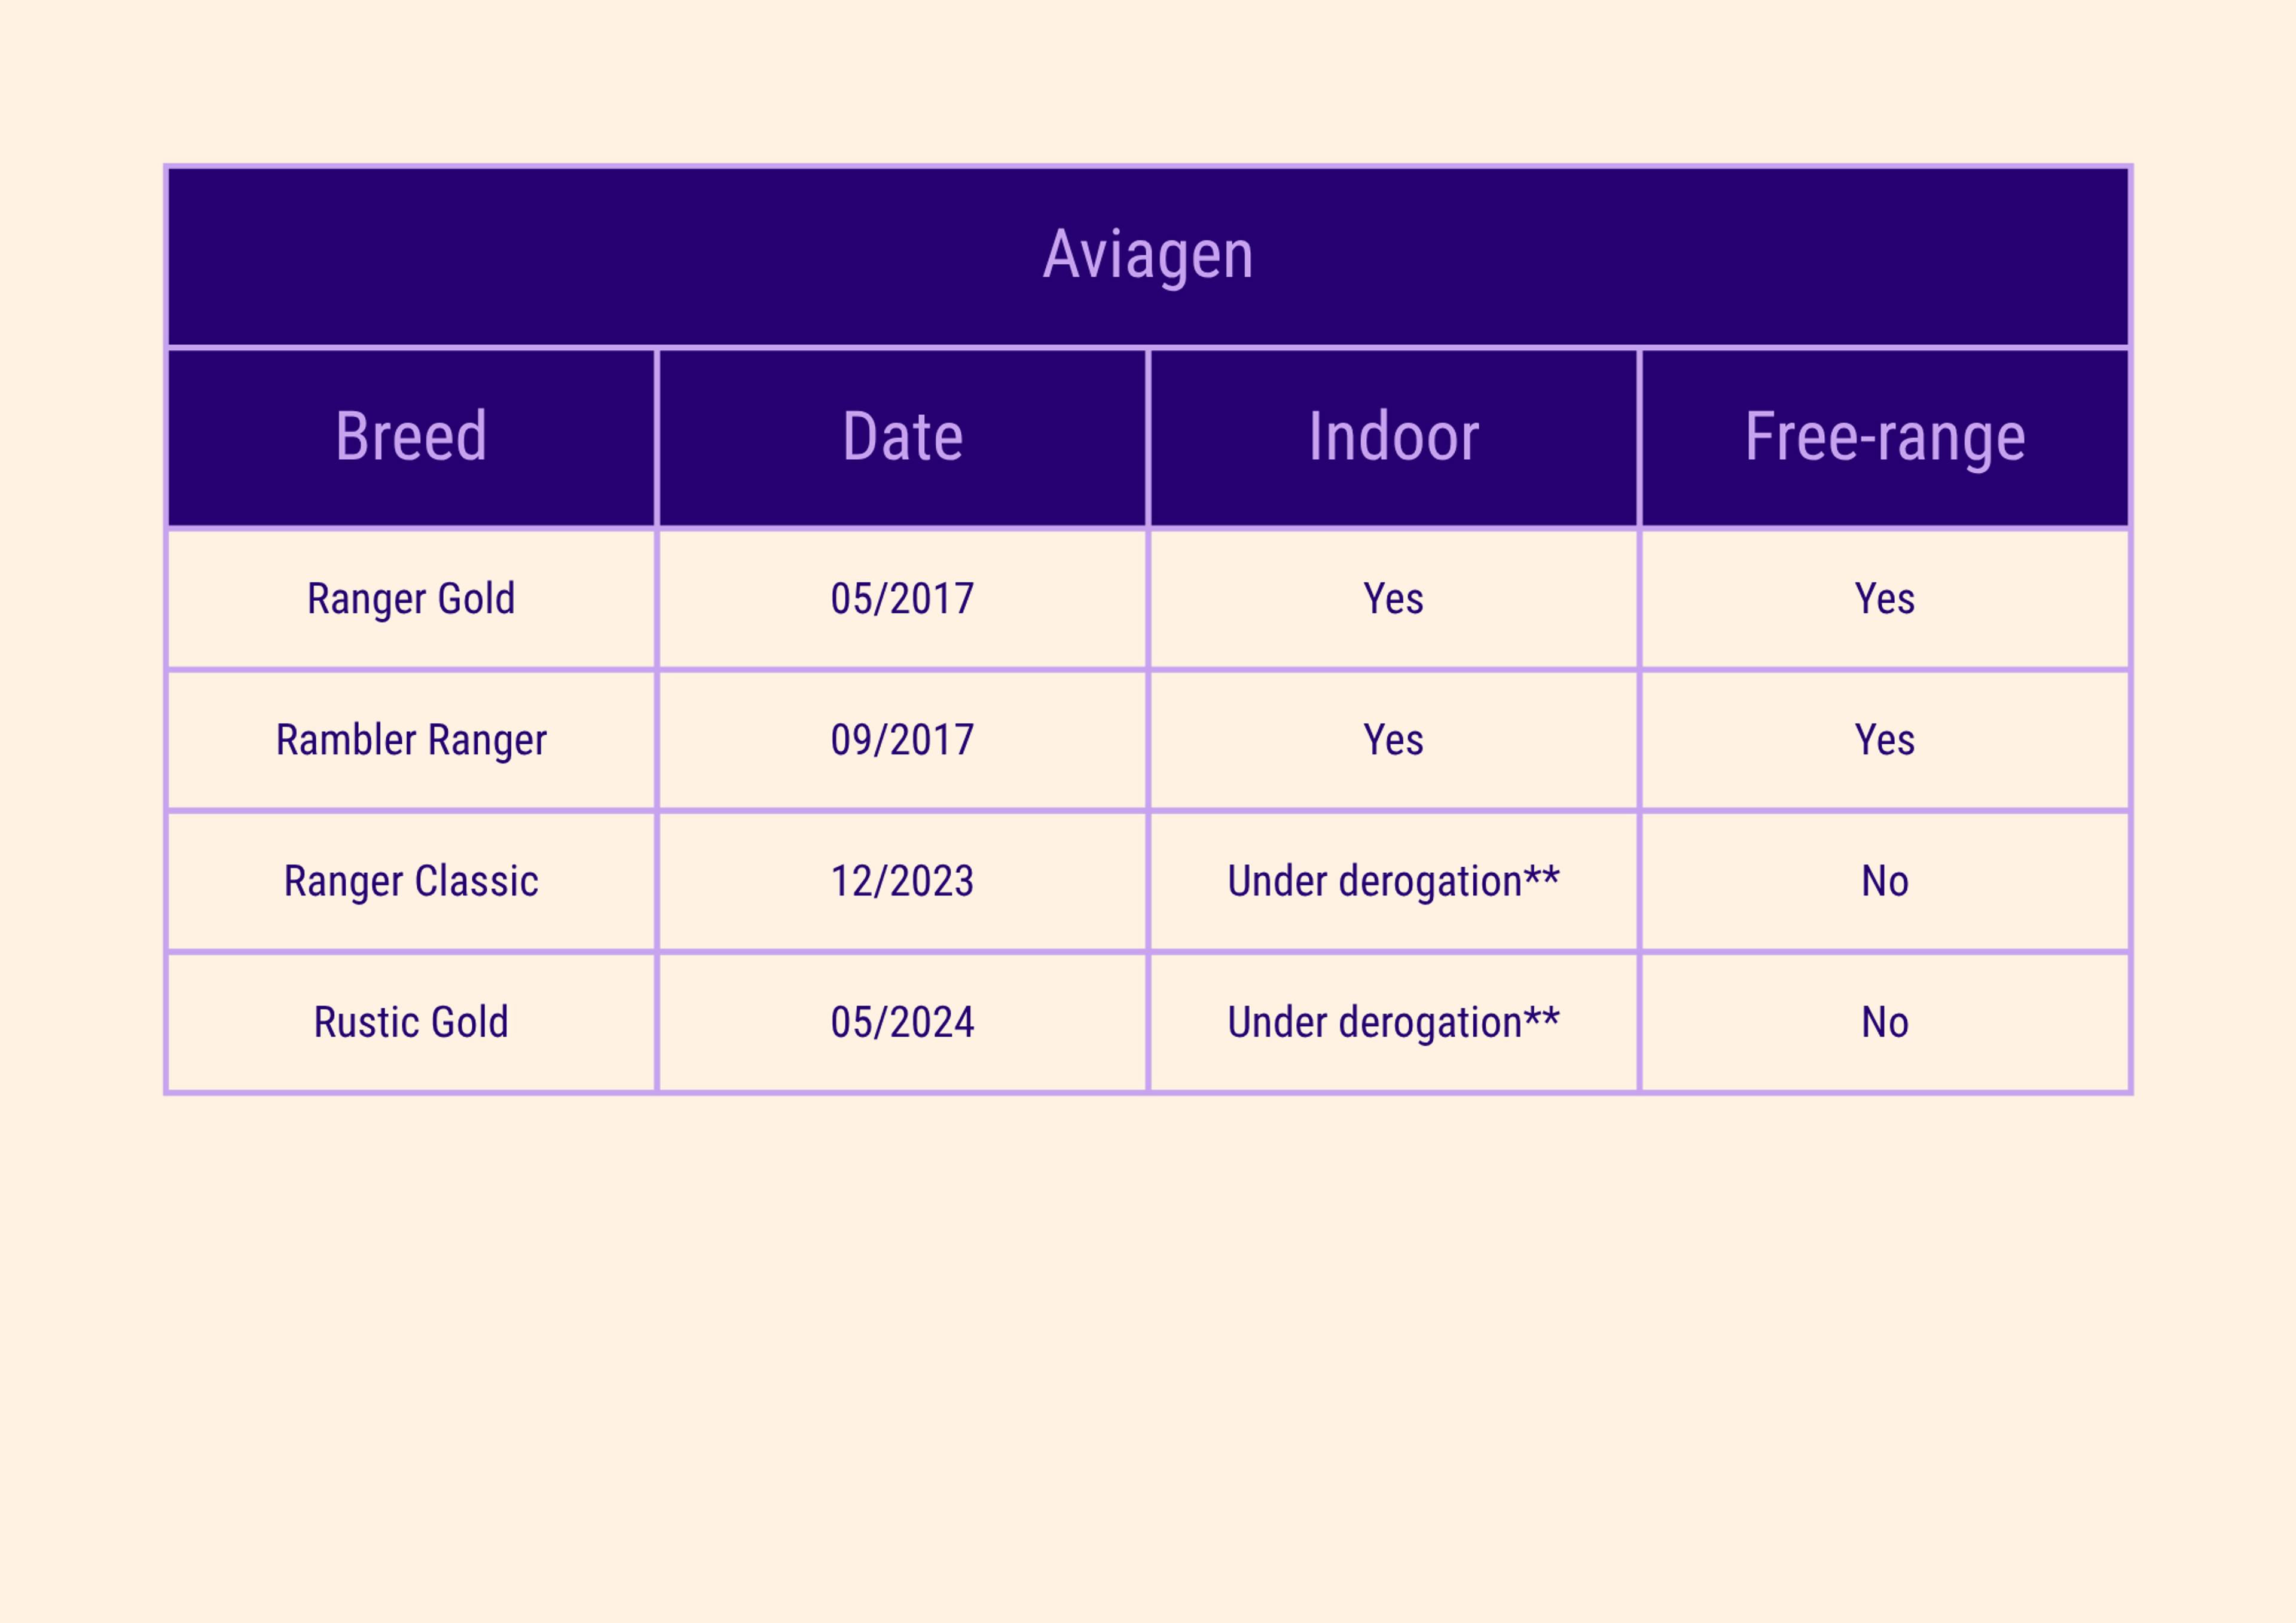Viewport: 2296px width, 1623px height.
Task: Select Under derogation for Rustic Gold
Action: pos(1393,1022)
